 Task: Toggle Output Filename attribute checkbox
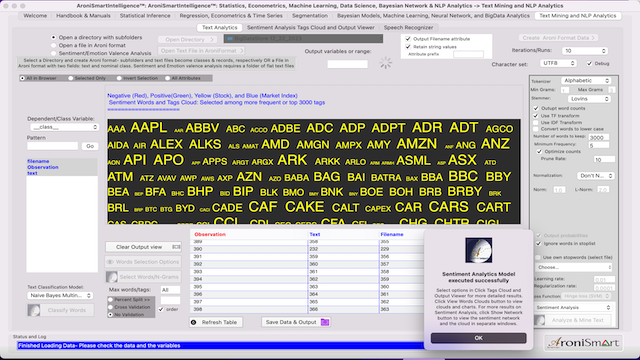pyautogui.click(x=408, y=39)
